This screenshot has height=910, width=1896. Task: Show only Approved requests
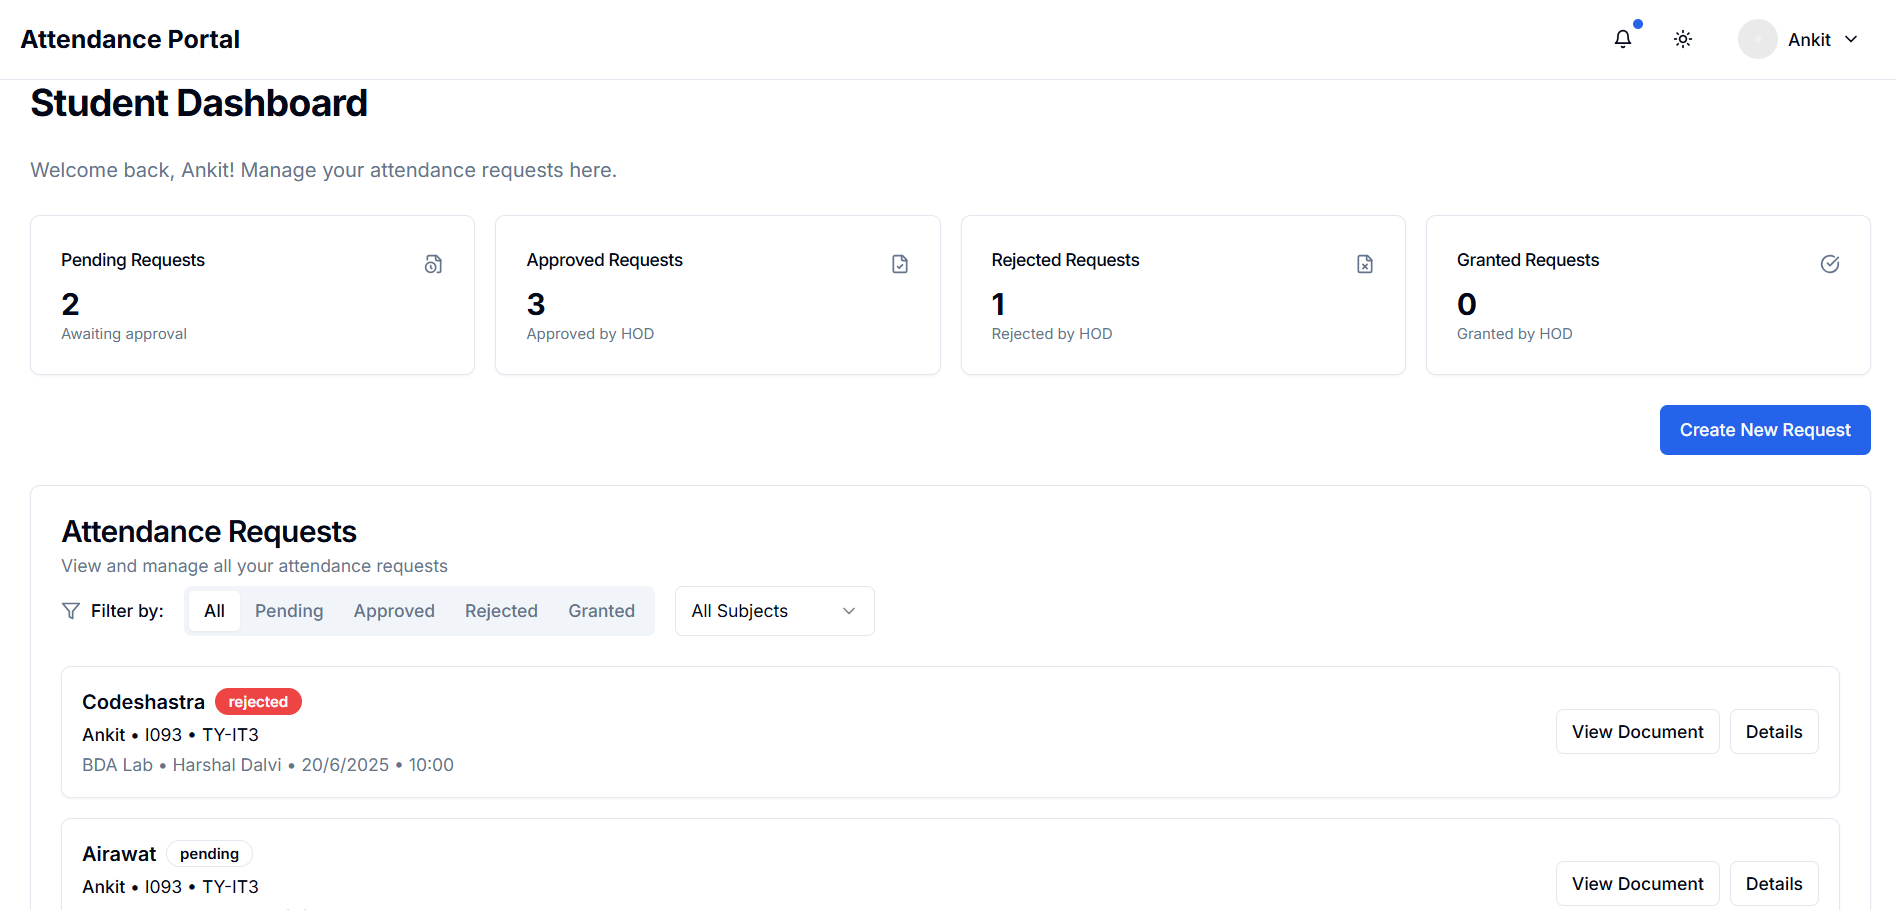pos(394,611)
